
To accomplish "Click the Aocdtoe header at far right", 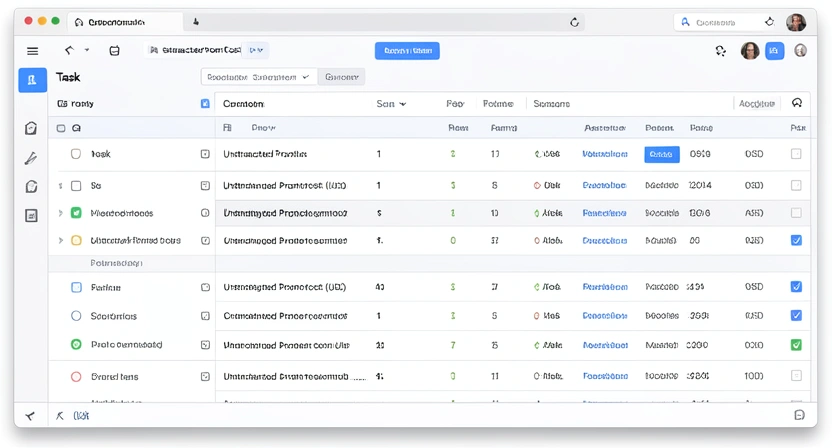I will [757, 104].
